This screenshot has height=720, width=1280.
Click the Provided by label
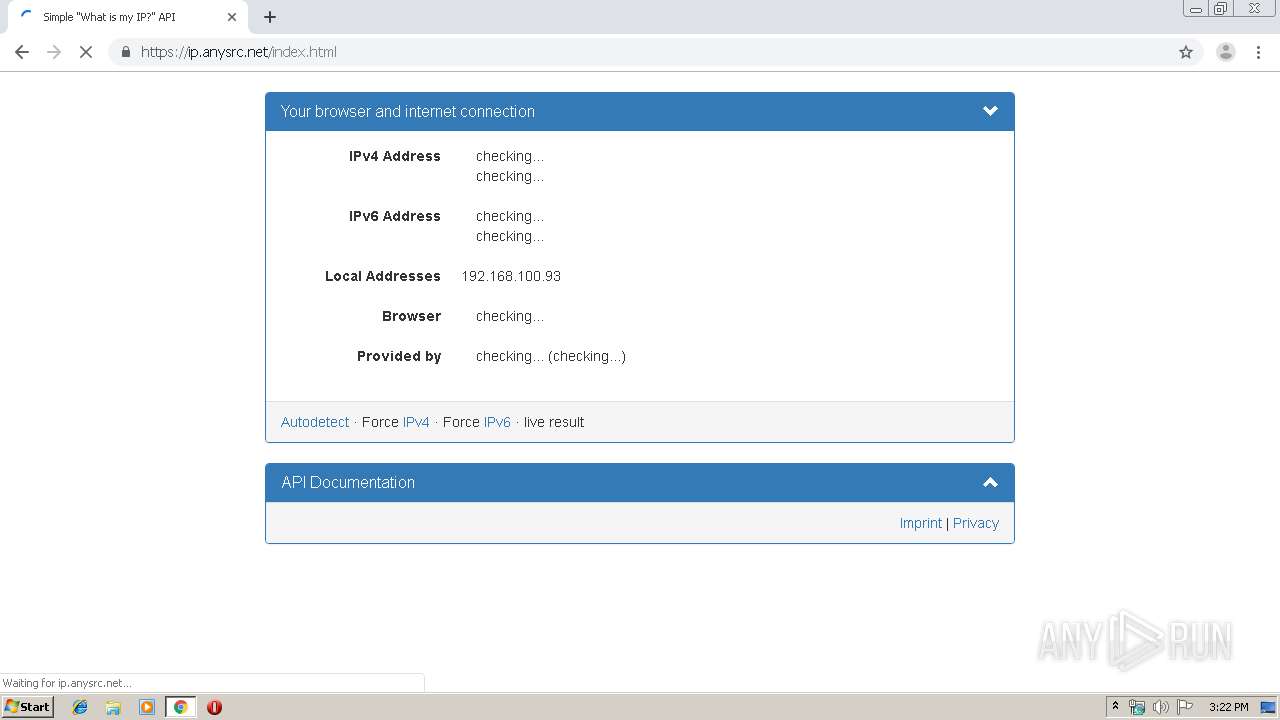point(399,356)
